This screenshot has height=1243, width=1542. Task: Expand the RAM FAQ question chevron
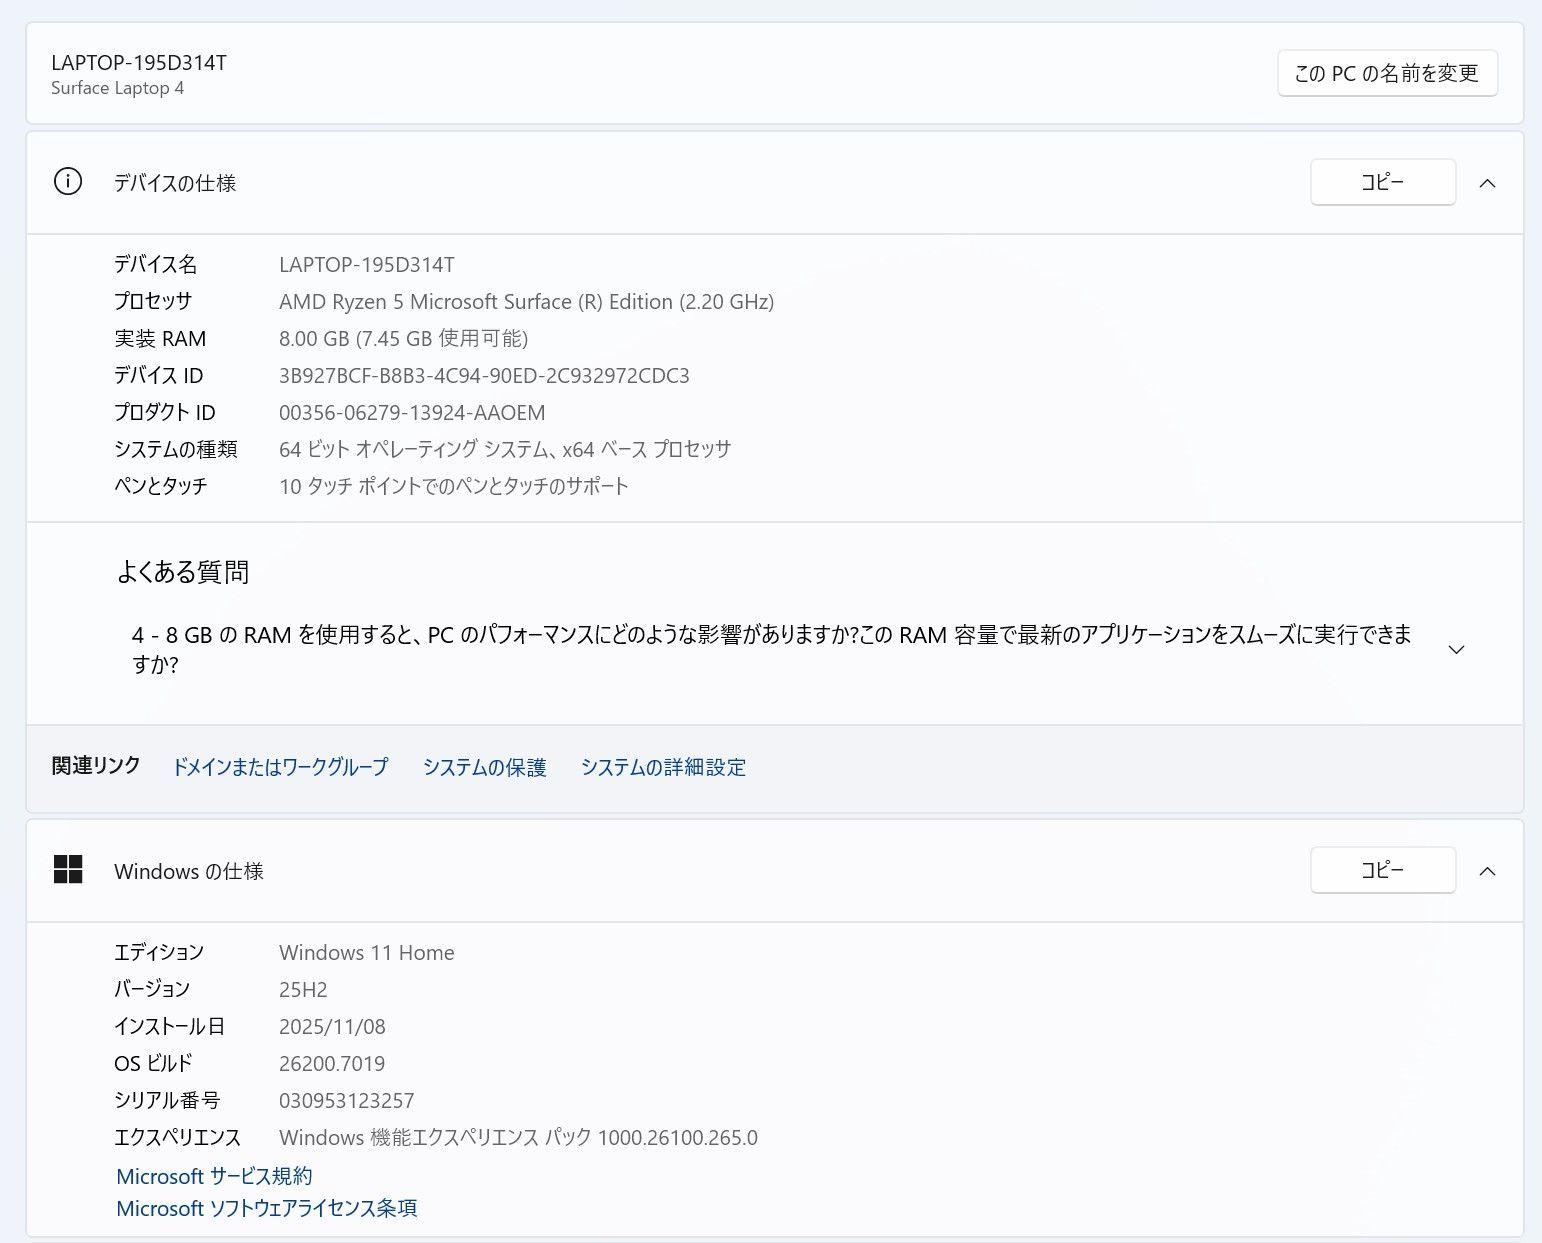click(x=1456, y=650)
